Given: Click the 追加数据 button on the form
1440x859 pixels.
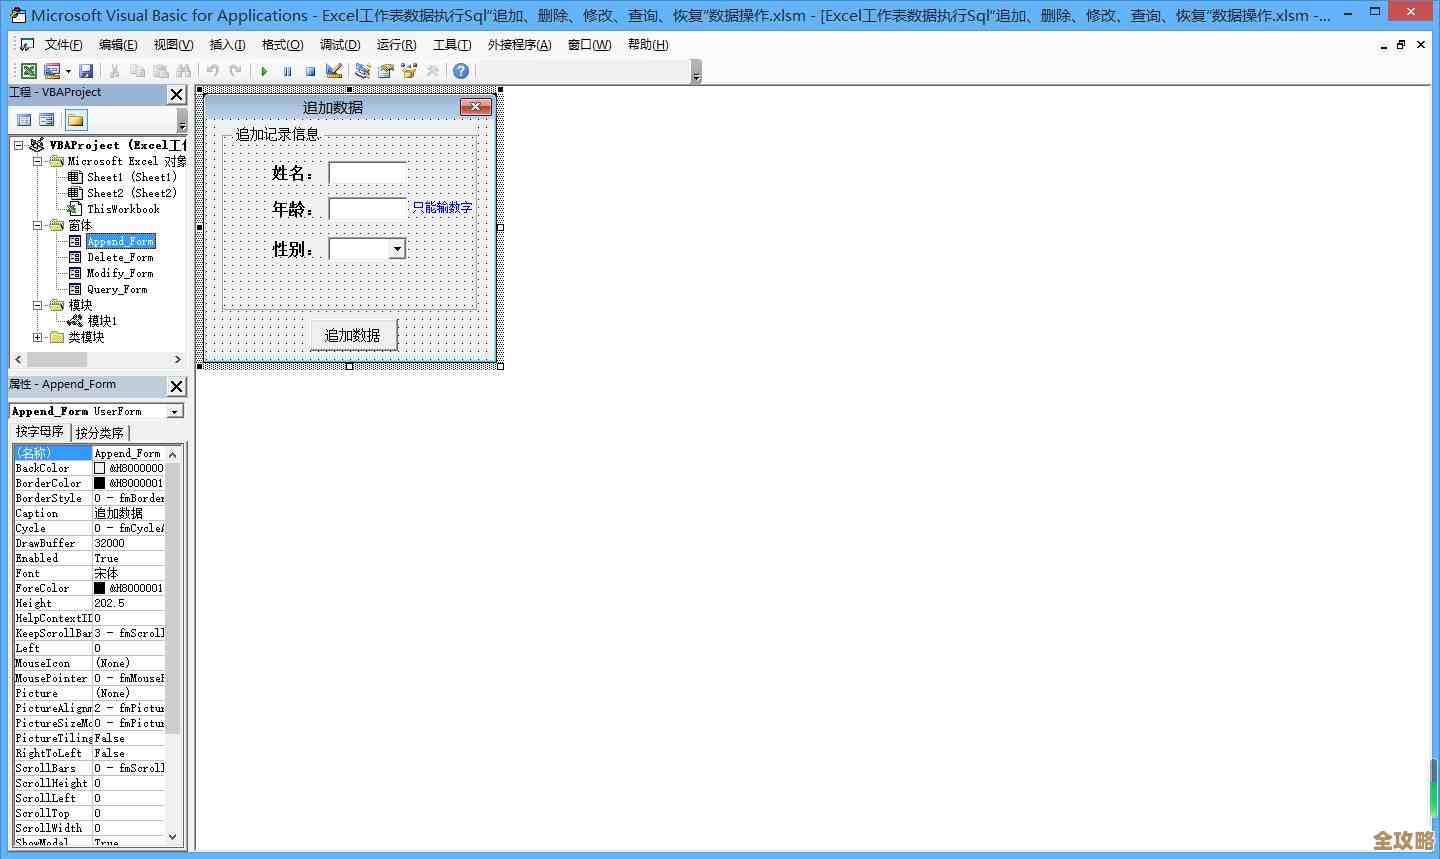Looking at the screenshot, I should point(353,335).
